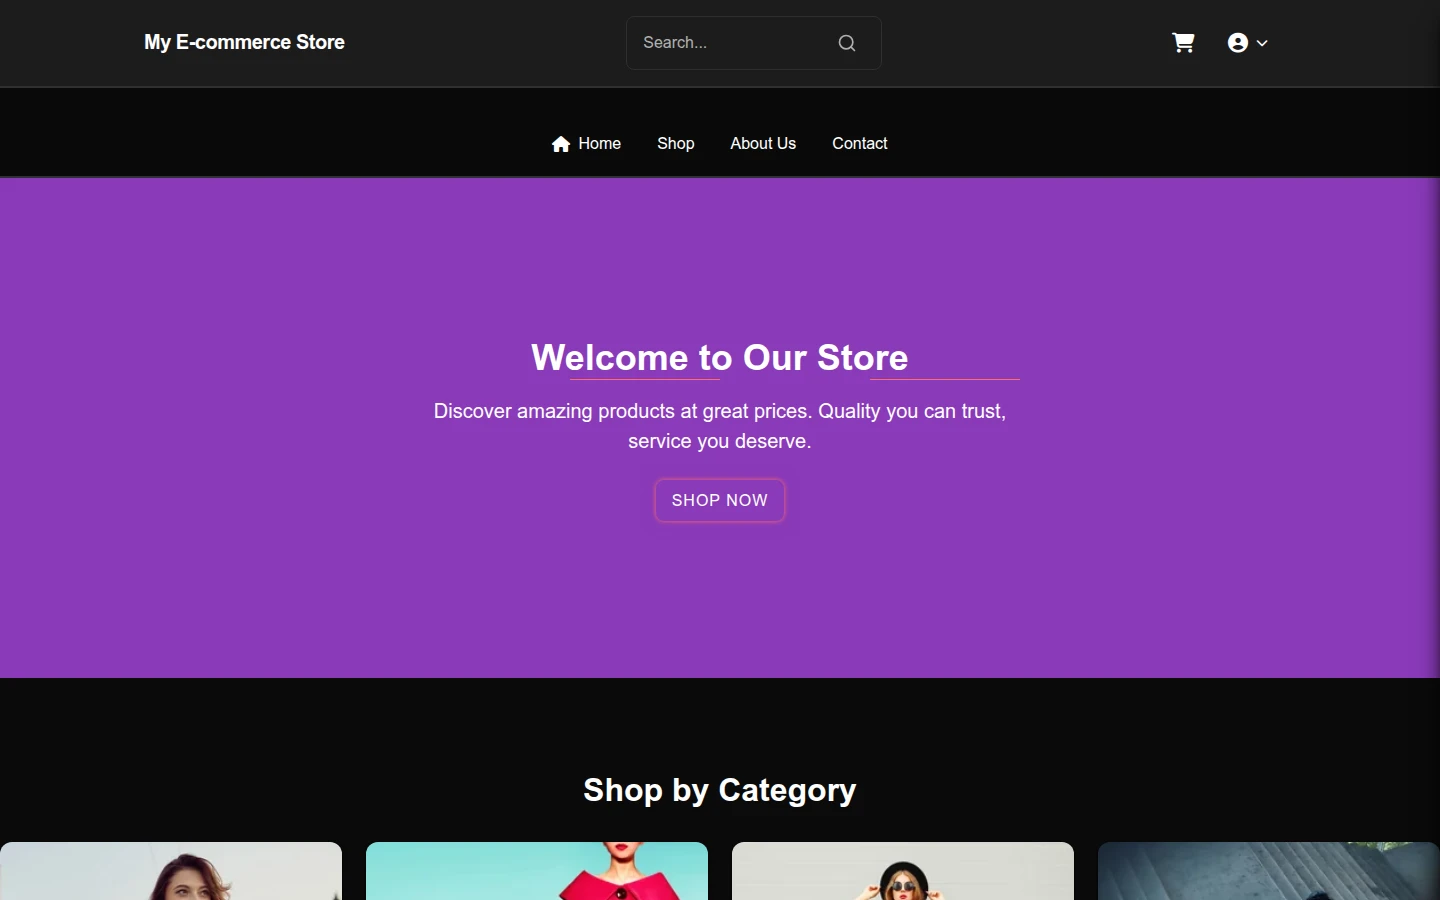Open the shopping cart icon
Screen dimensions: 1440x900
(1183, 43)
